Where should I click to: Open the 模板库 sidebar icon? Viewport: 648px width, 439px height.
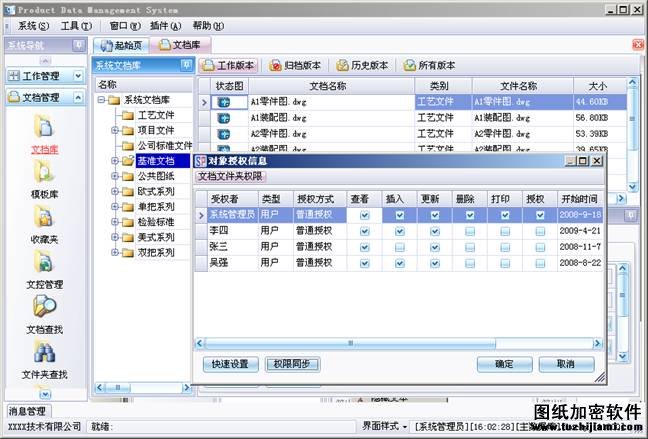coord(44,172)
